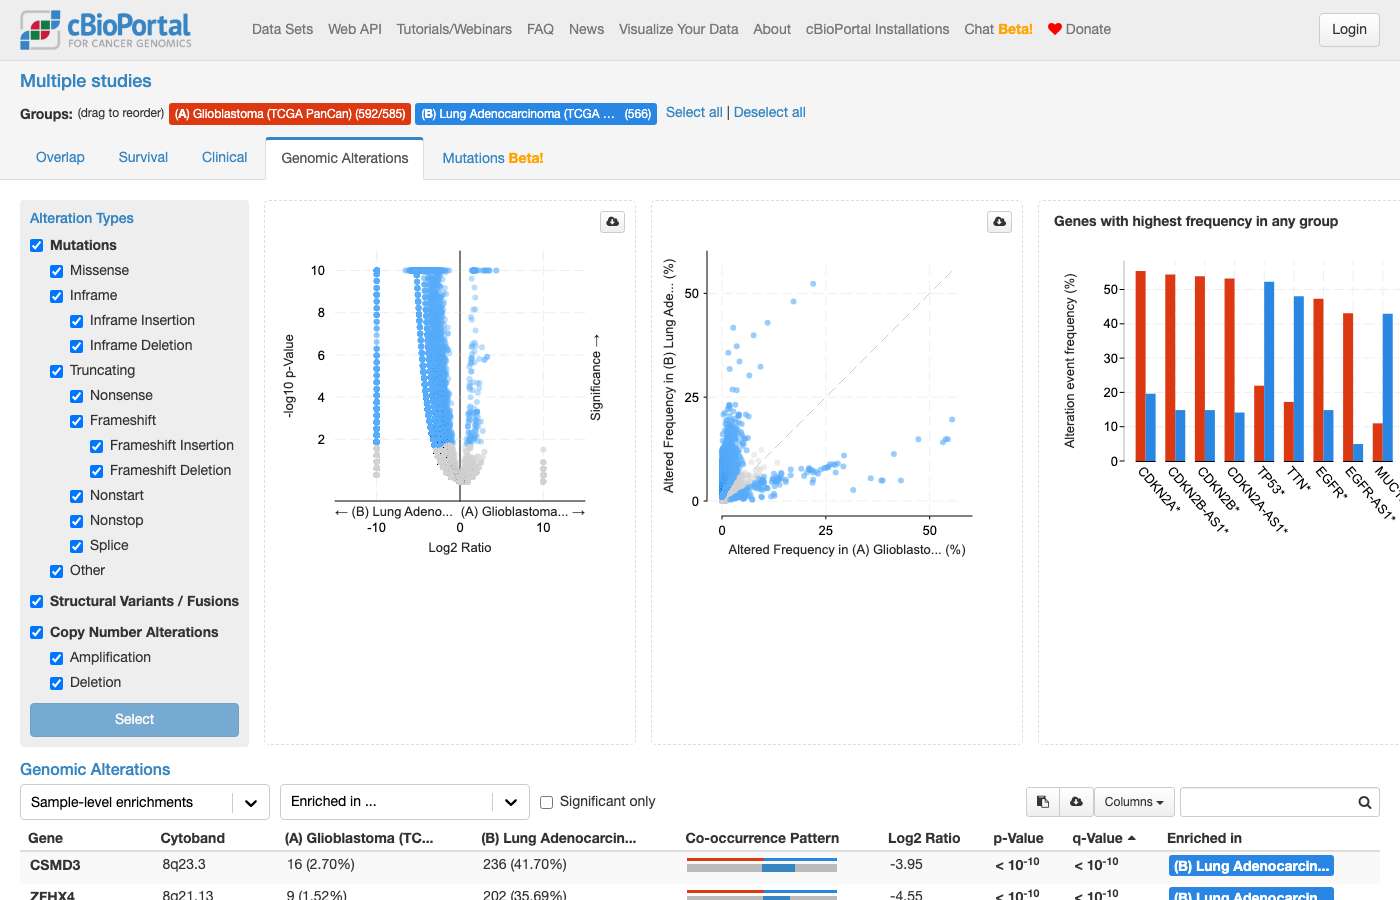Click the p-Value column header
This screenshot has height=900, width=1400.
1018,838
